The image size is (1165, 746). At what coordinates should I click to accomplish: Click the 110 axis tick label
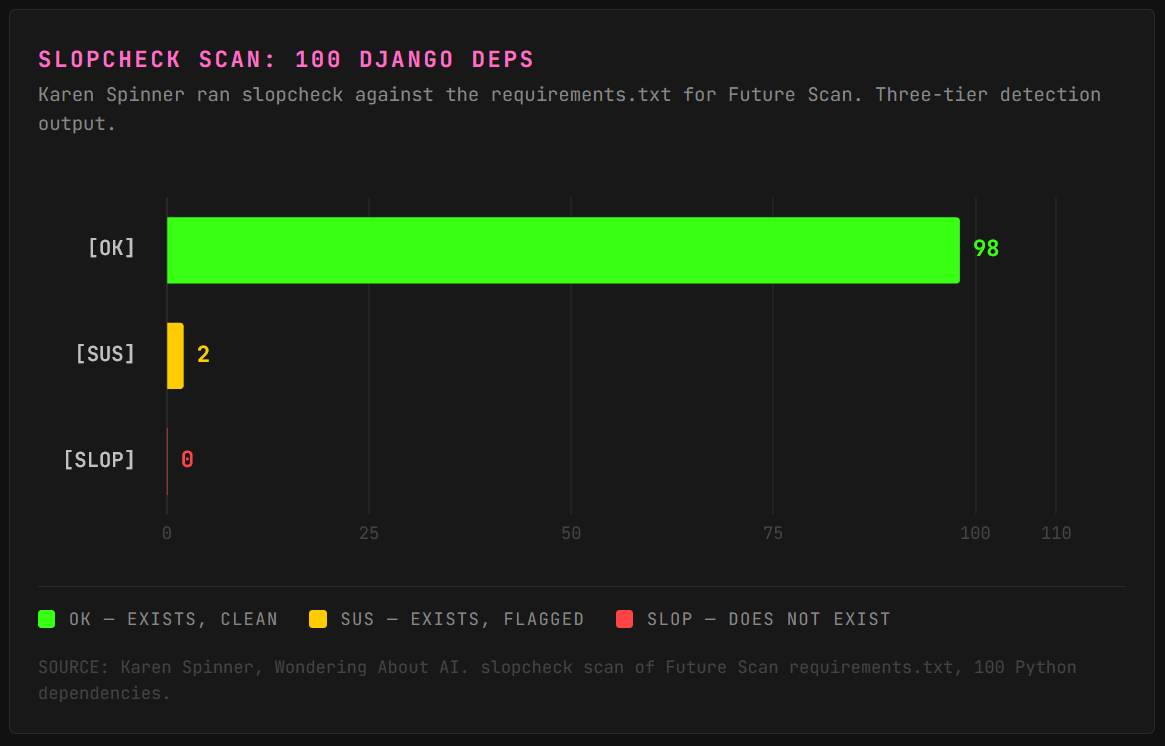[x=1056, y=533]
